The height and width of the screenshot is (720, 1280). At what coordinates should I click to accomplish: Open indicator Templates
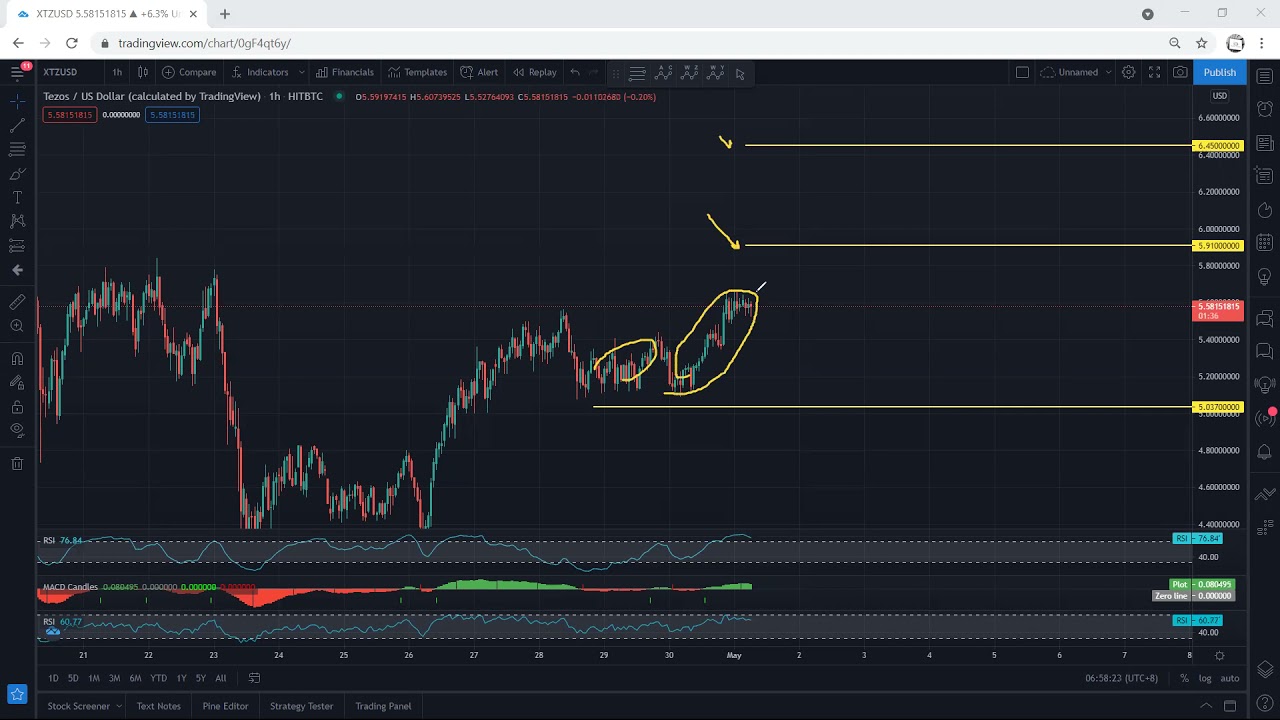point(418,72)
